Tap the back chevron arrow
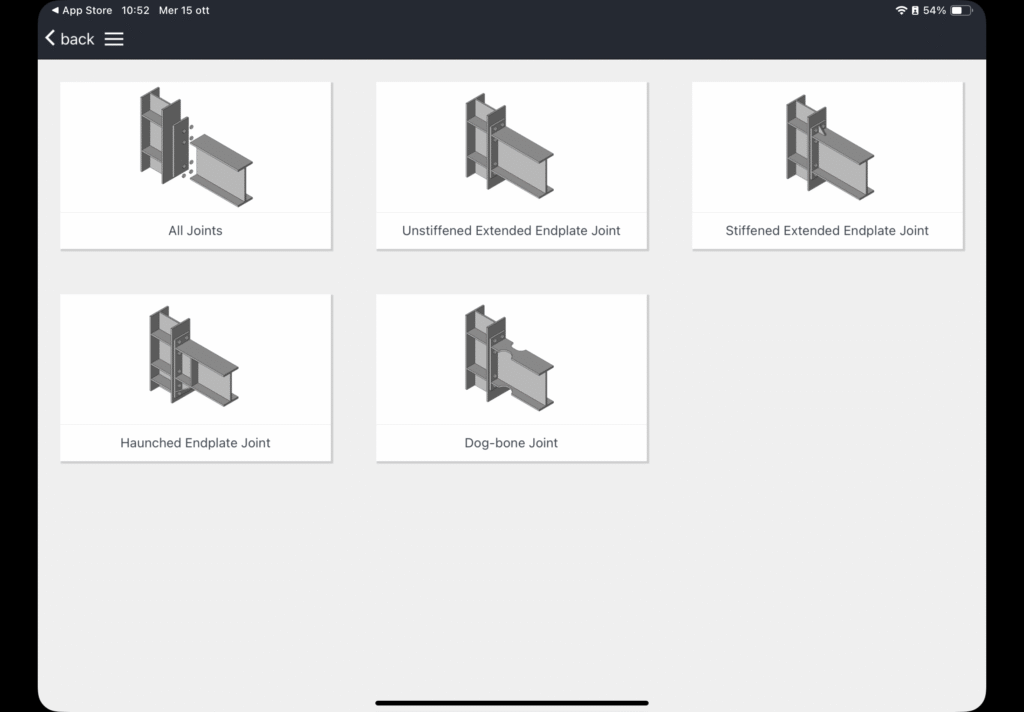 pos(50,38)
